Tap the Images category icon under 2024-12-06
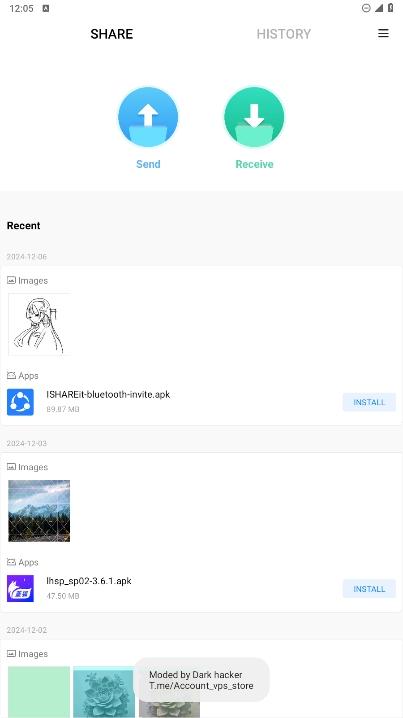Viewport: 403px width, 718px height. 11,280
